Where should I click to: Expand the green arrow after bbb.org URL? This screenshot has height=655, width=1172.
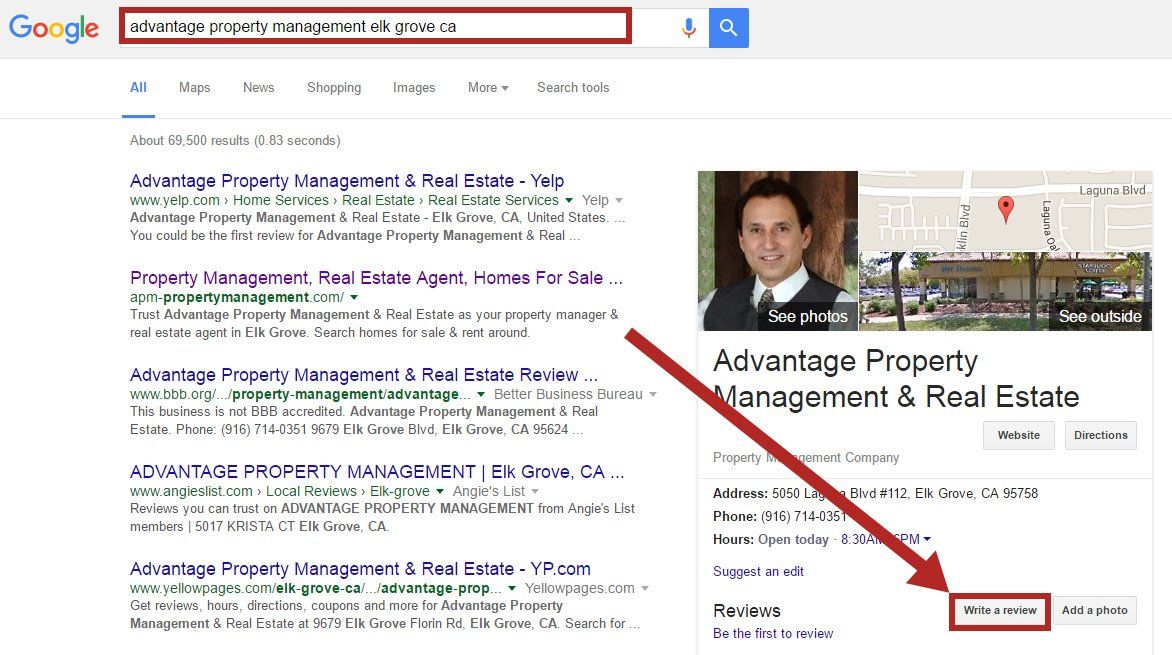coord(481,394)
